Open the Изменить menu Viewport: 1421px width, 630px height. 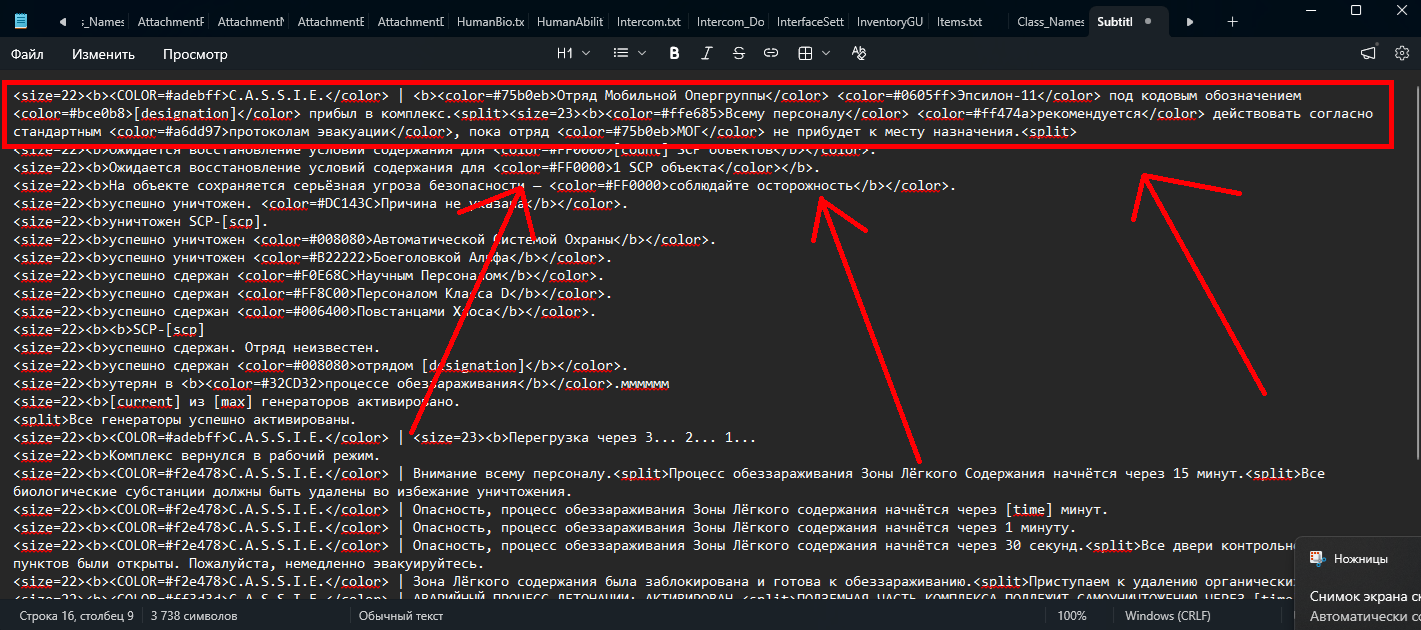(x=103, y=54)
